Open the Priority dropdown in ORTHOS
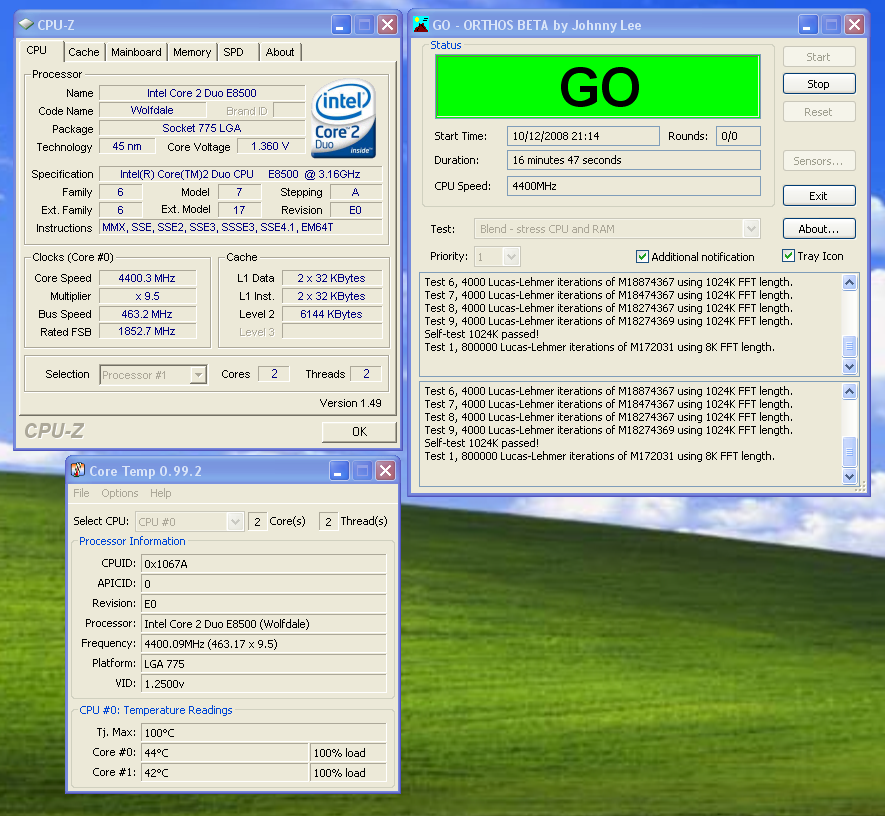 point(511,257)
